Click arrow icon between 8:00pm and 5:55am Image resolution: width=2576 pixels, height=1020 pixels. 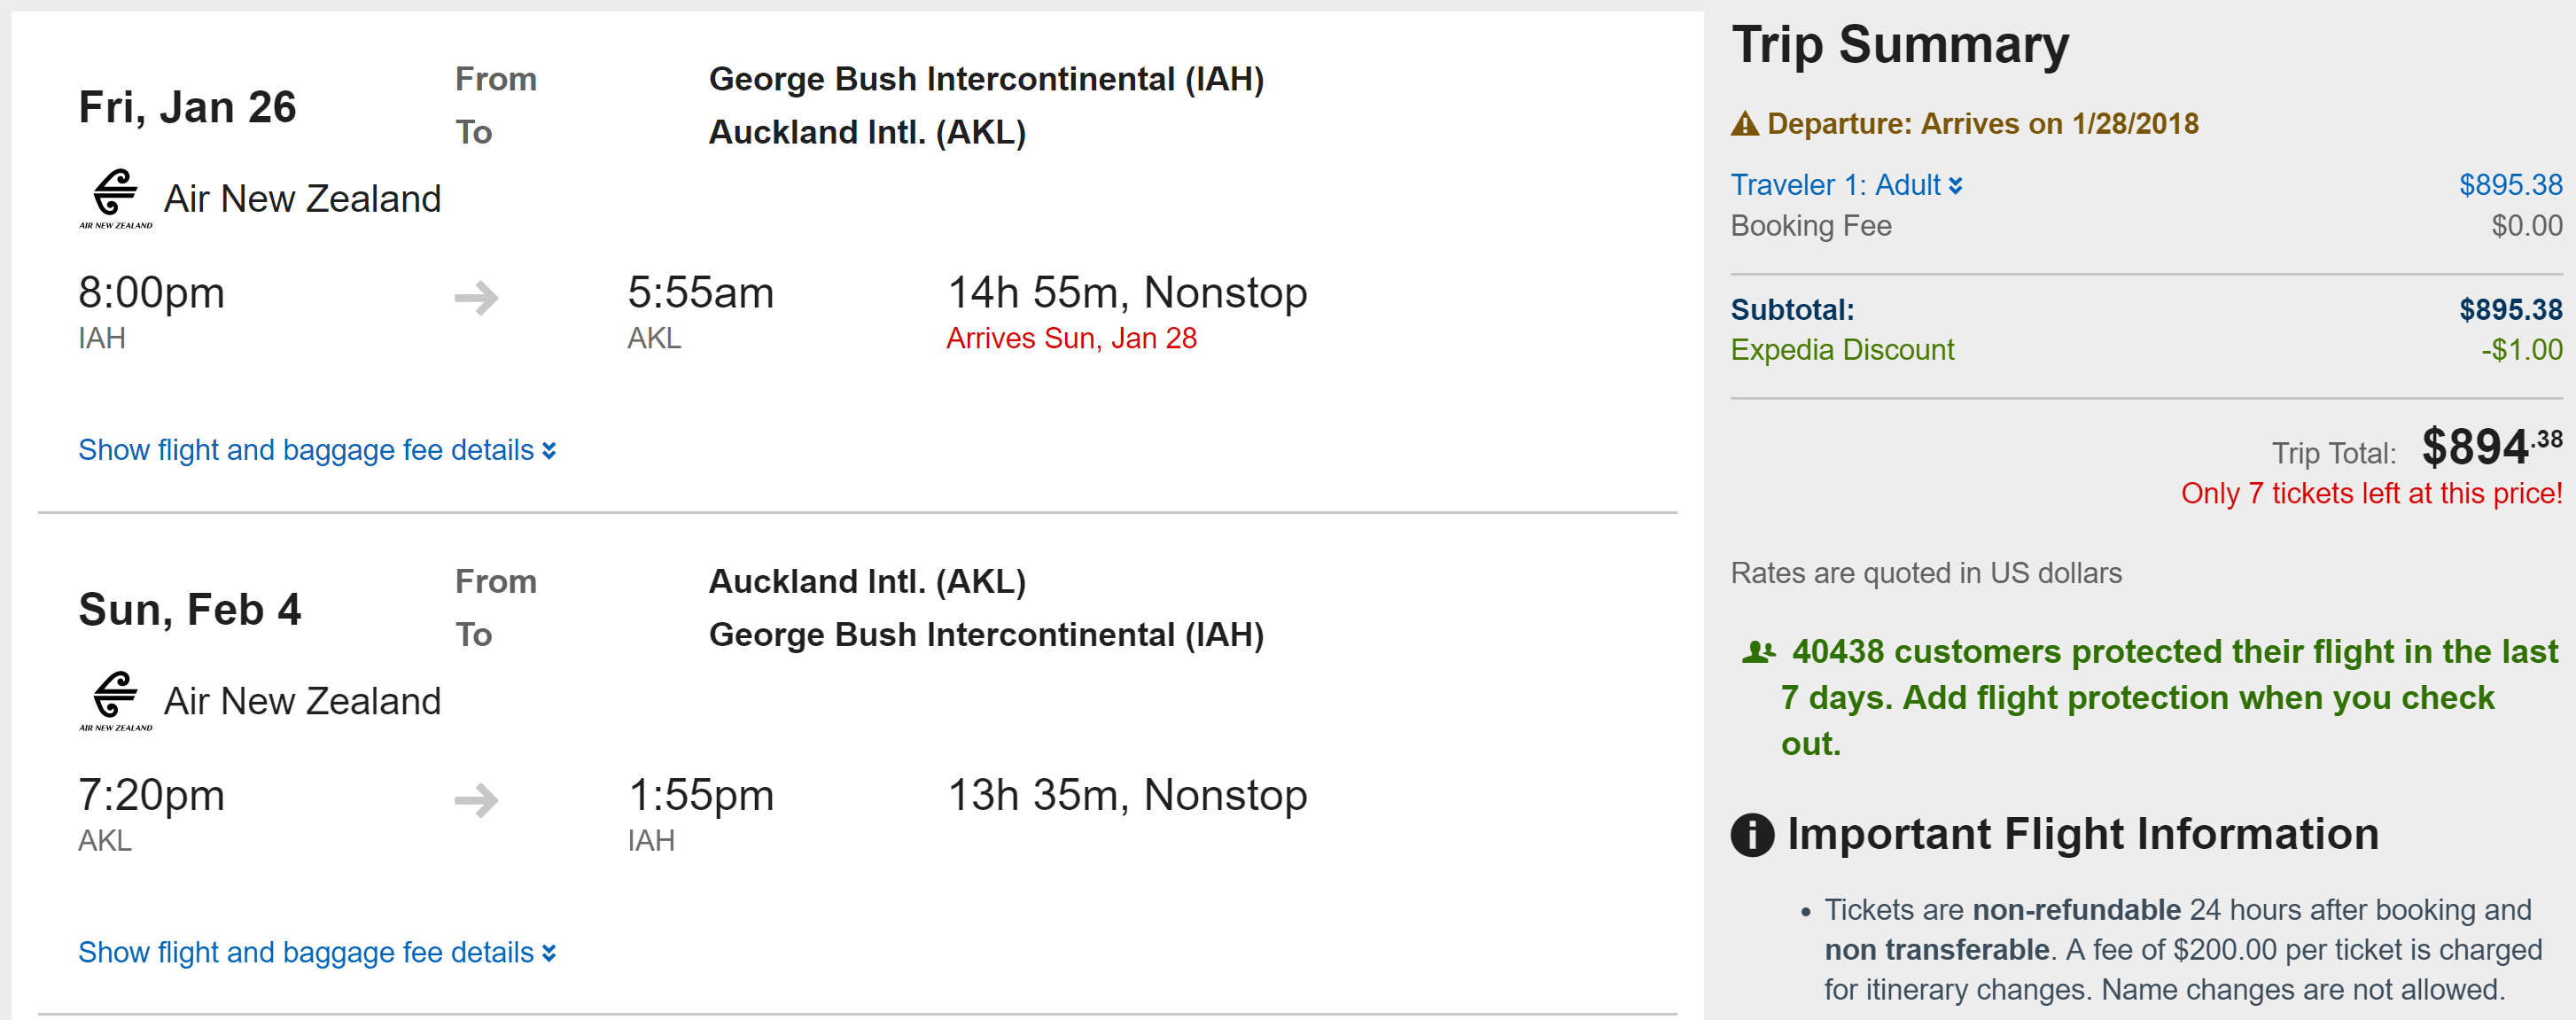click(x=476, y=297)
